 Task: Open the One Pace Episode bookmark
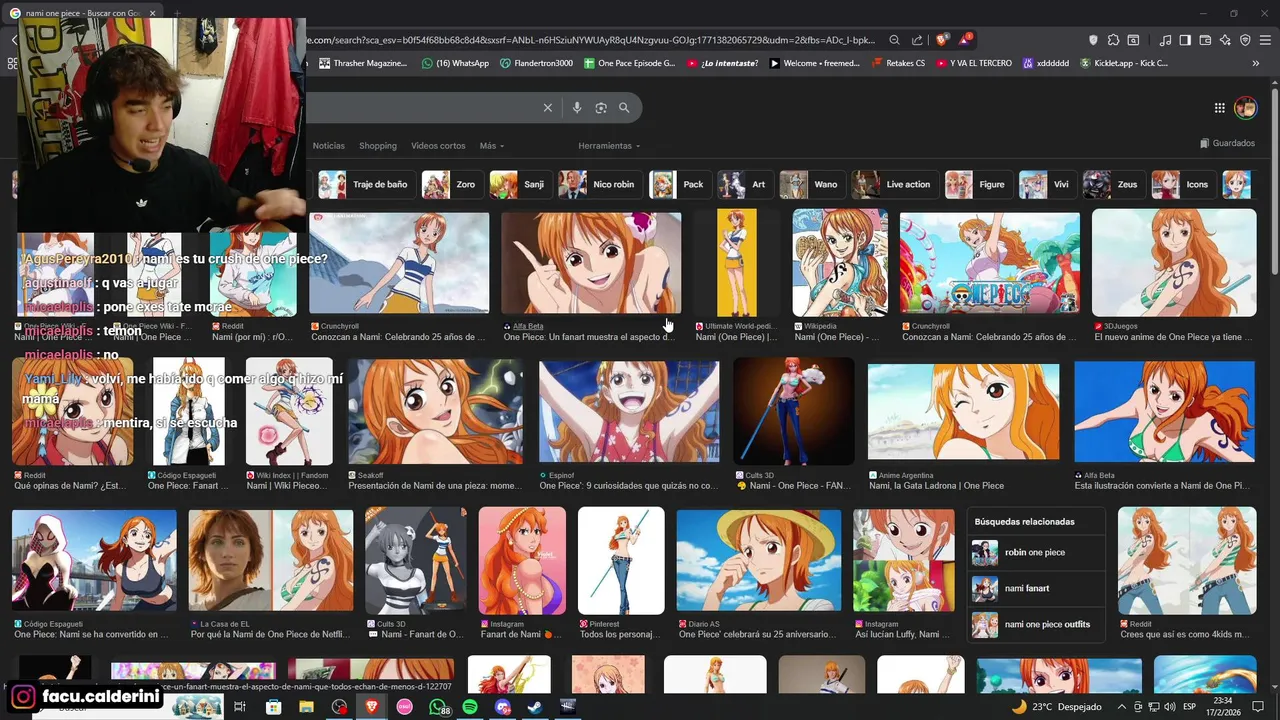point(629,63)
